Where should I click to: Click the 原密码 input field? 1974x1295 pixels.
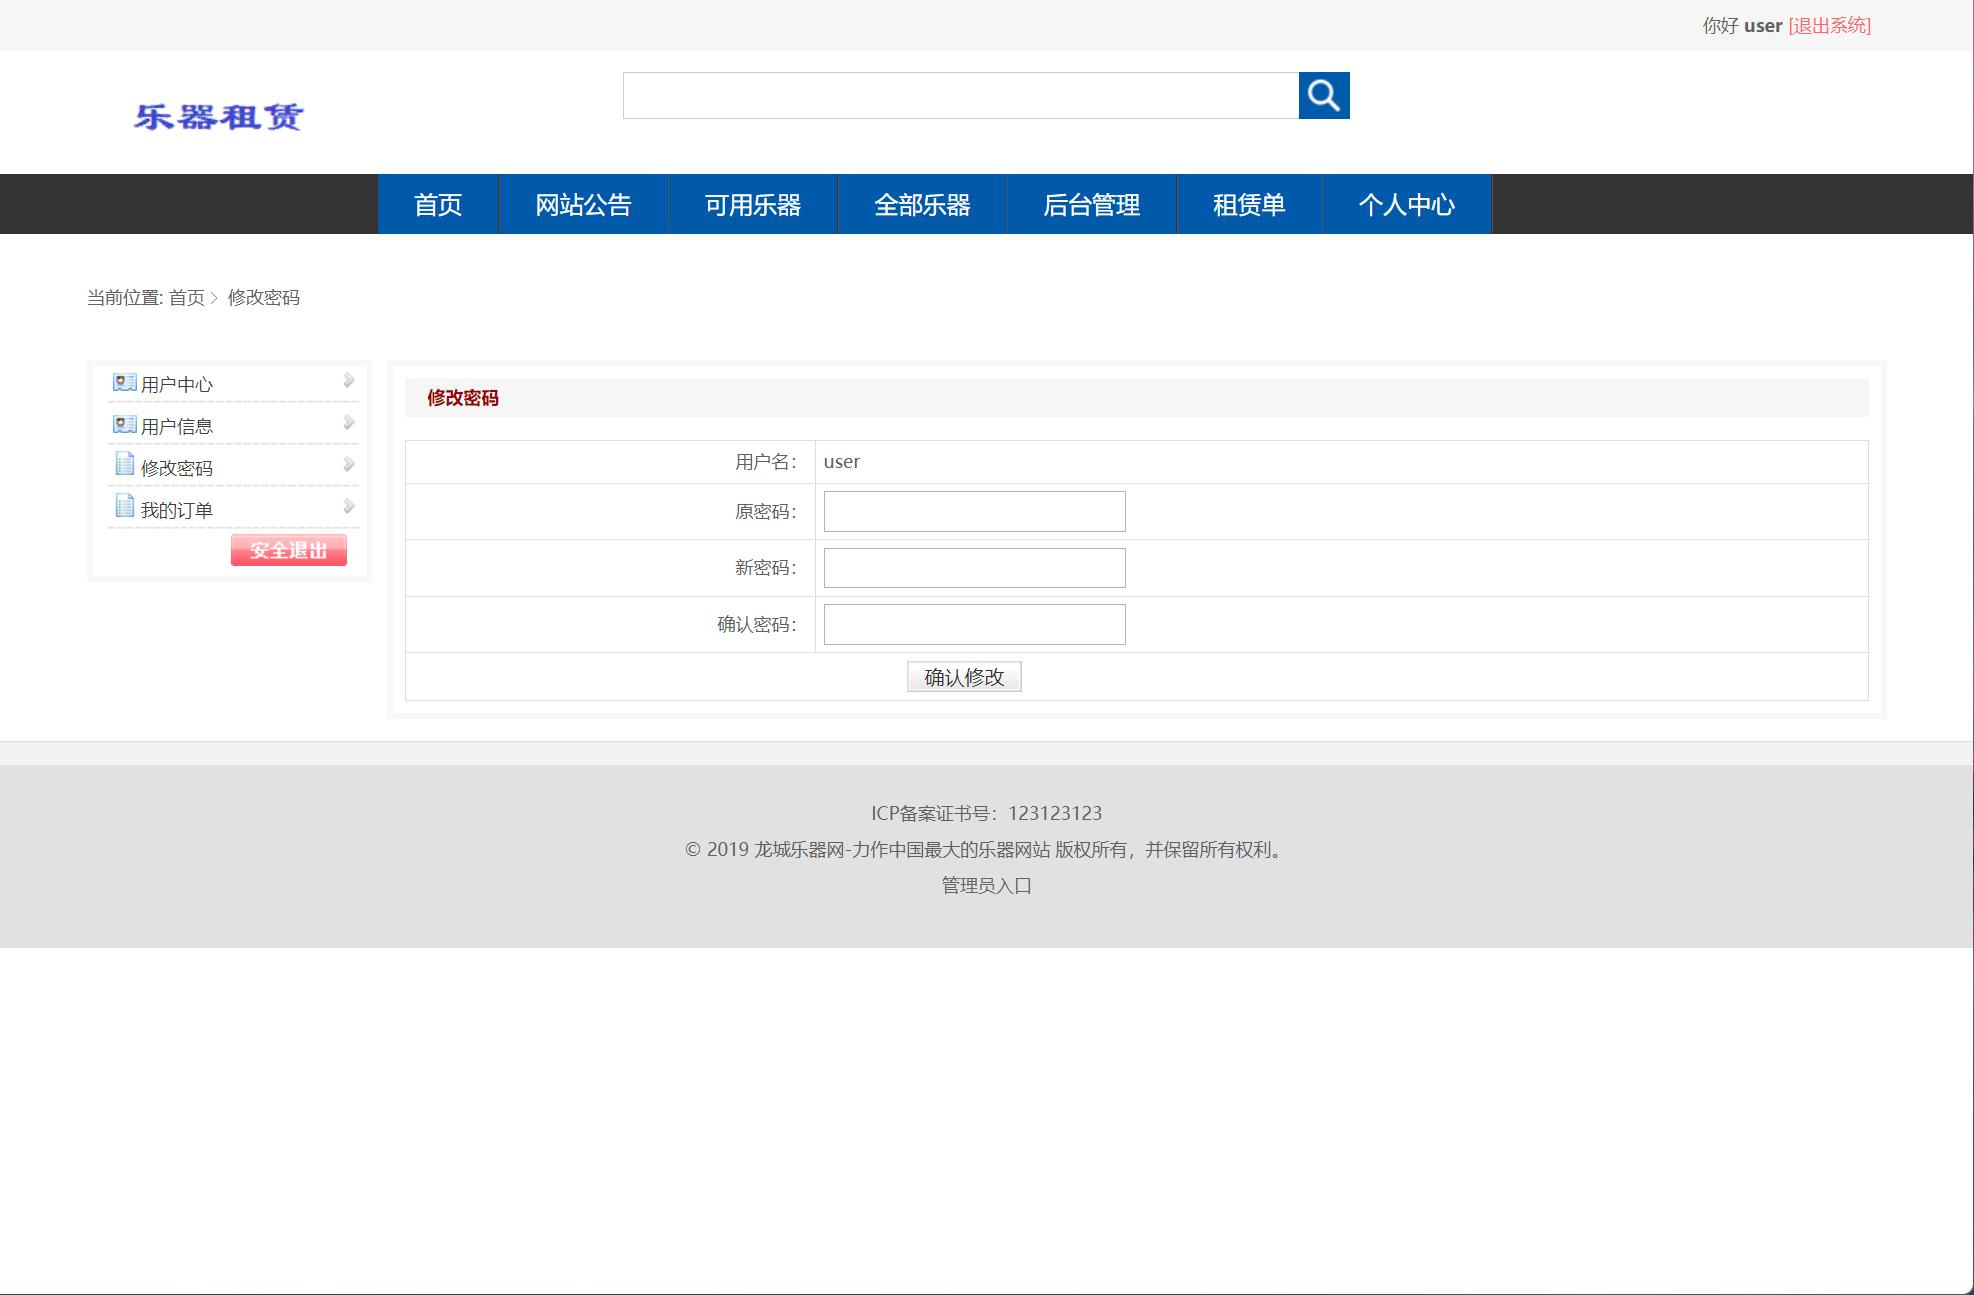[971, 511]
